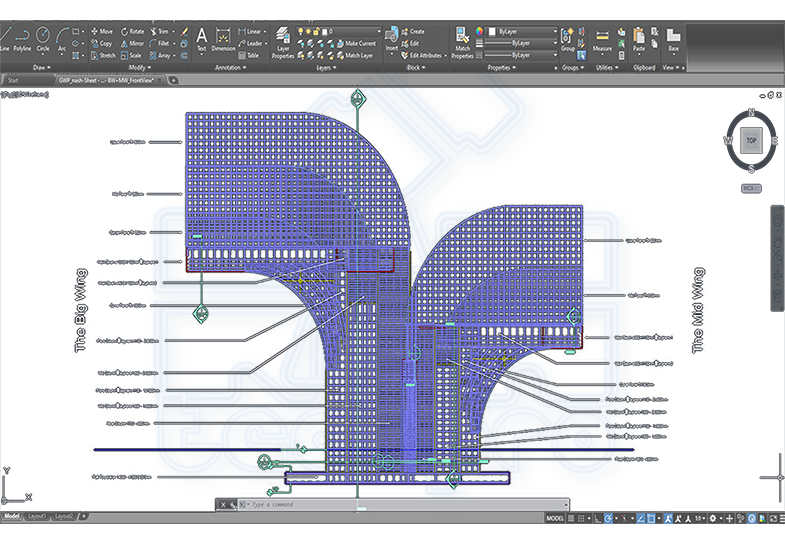Open the Layout2 tab
785x544 pixels.
64,516
